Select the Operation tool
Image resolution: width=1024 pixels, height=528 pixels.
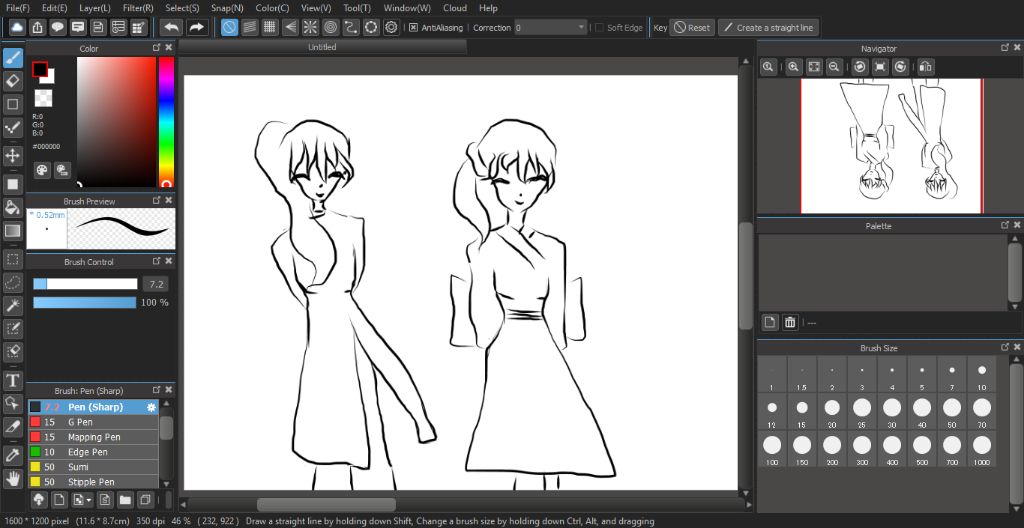tap(12, 403)
